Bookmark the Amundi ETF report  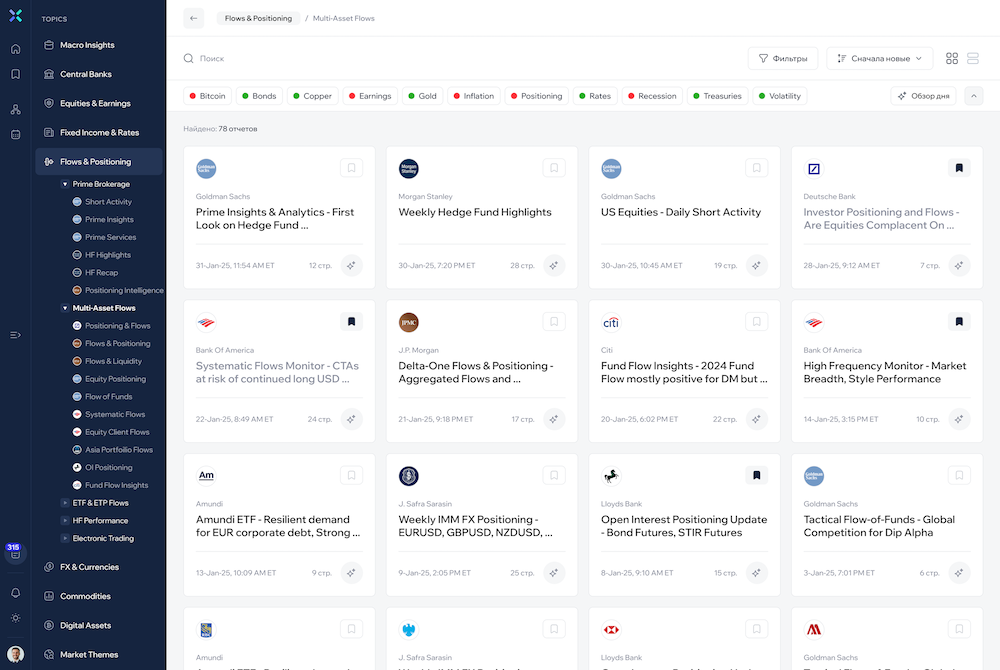pyautogui.click(x=351, y=476)
